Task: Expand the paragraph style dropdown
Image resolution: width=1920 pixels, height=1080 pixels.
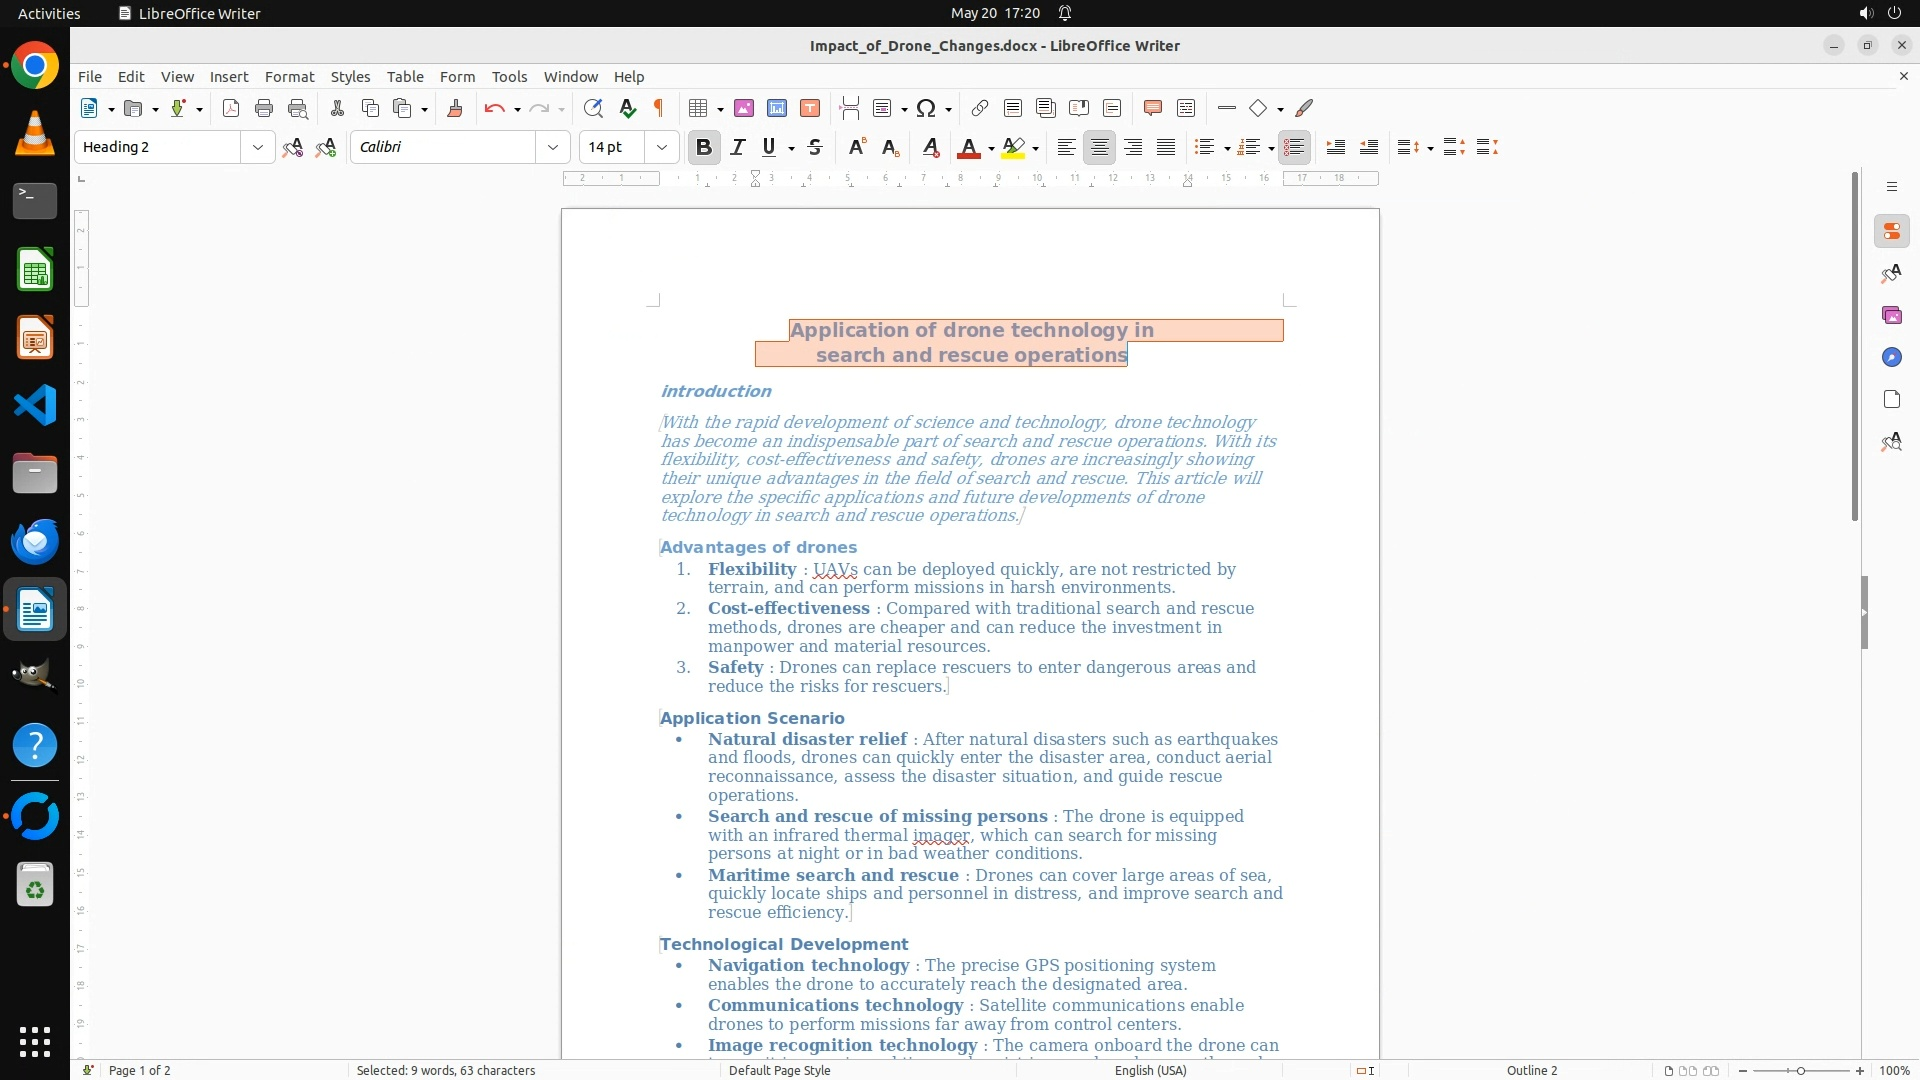Action: pos(257,148)
